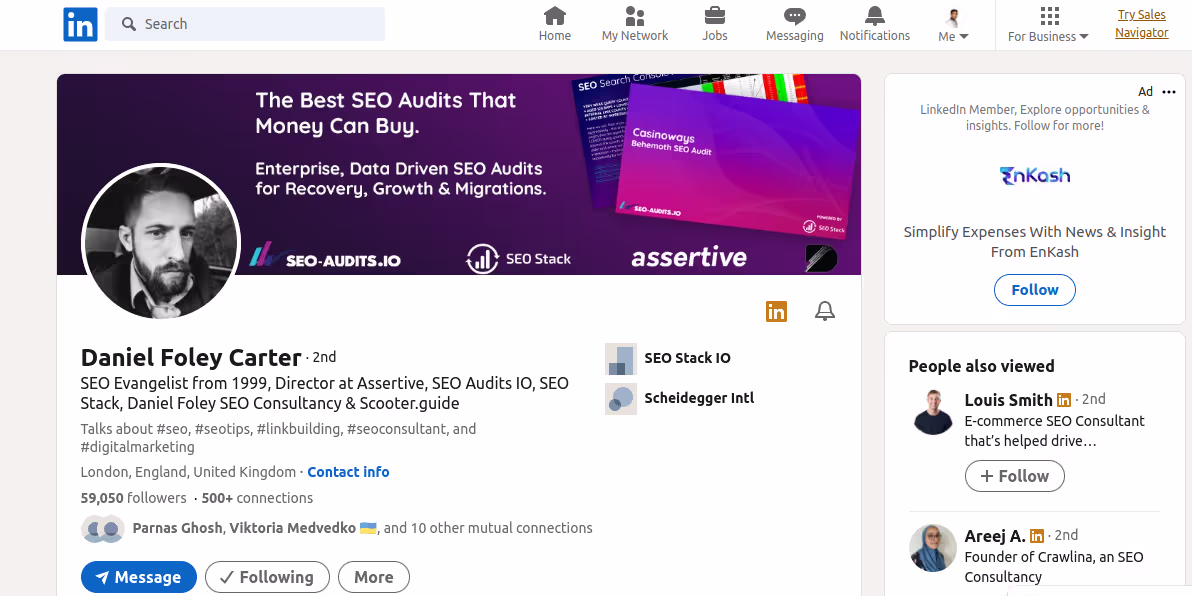Viewport: 1192px width, 596px height.
Task: Open the EnKash ad headline text
Action: (x=1035, y=242)
